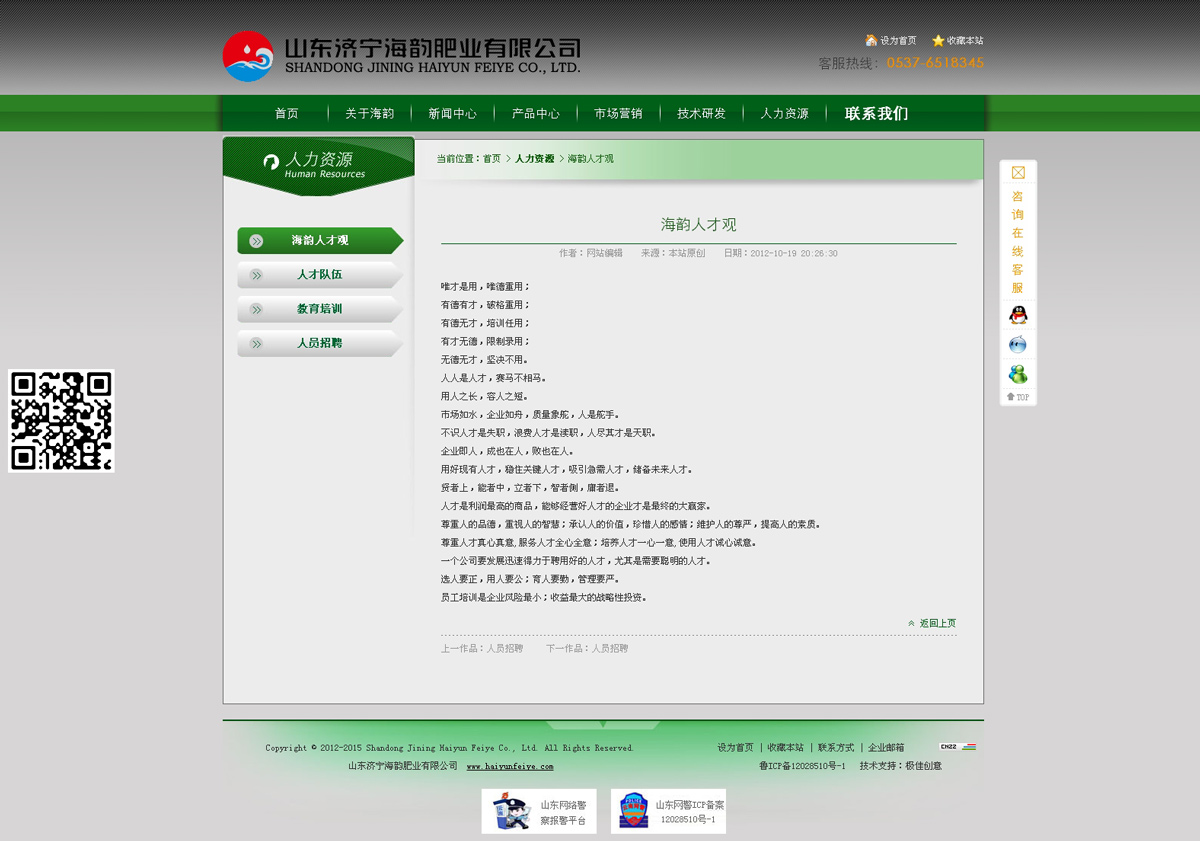This screenshot has width=1200, height=841.
Task: Click footer 收藏本站 link
Action: [x=786, y=748]
